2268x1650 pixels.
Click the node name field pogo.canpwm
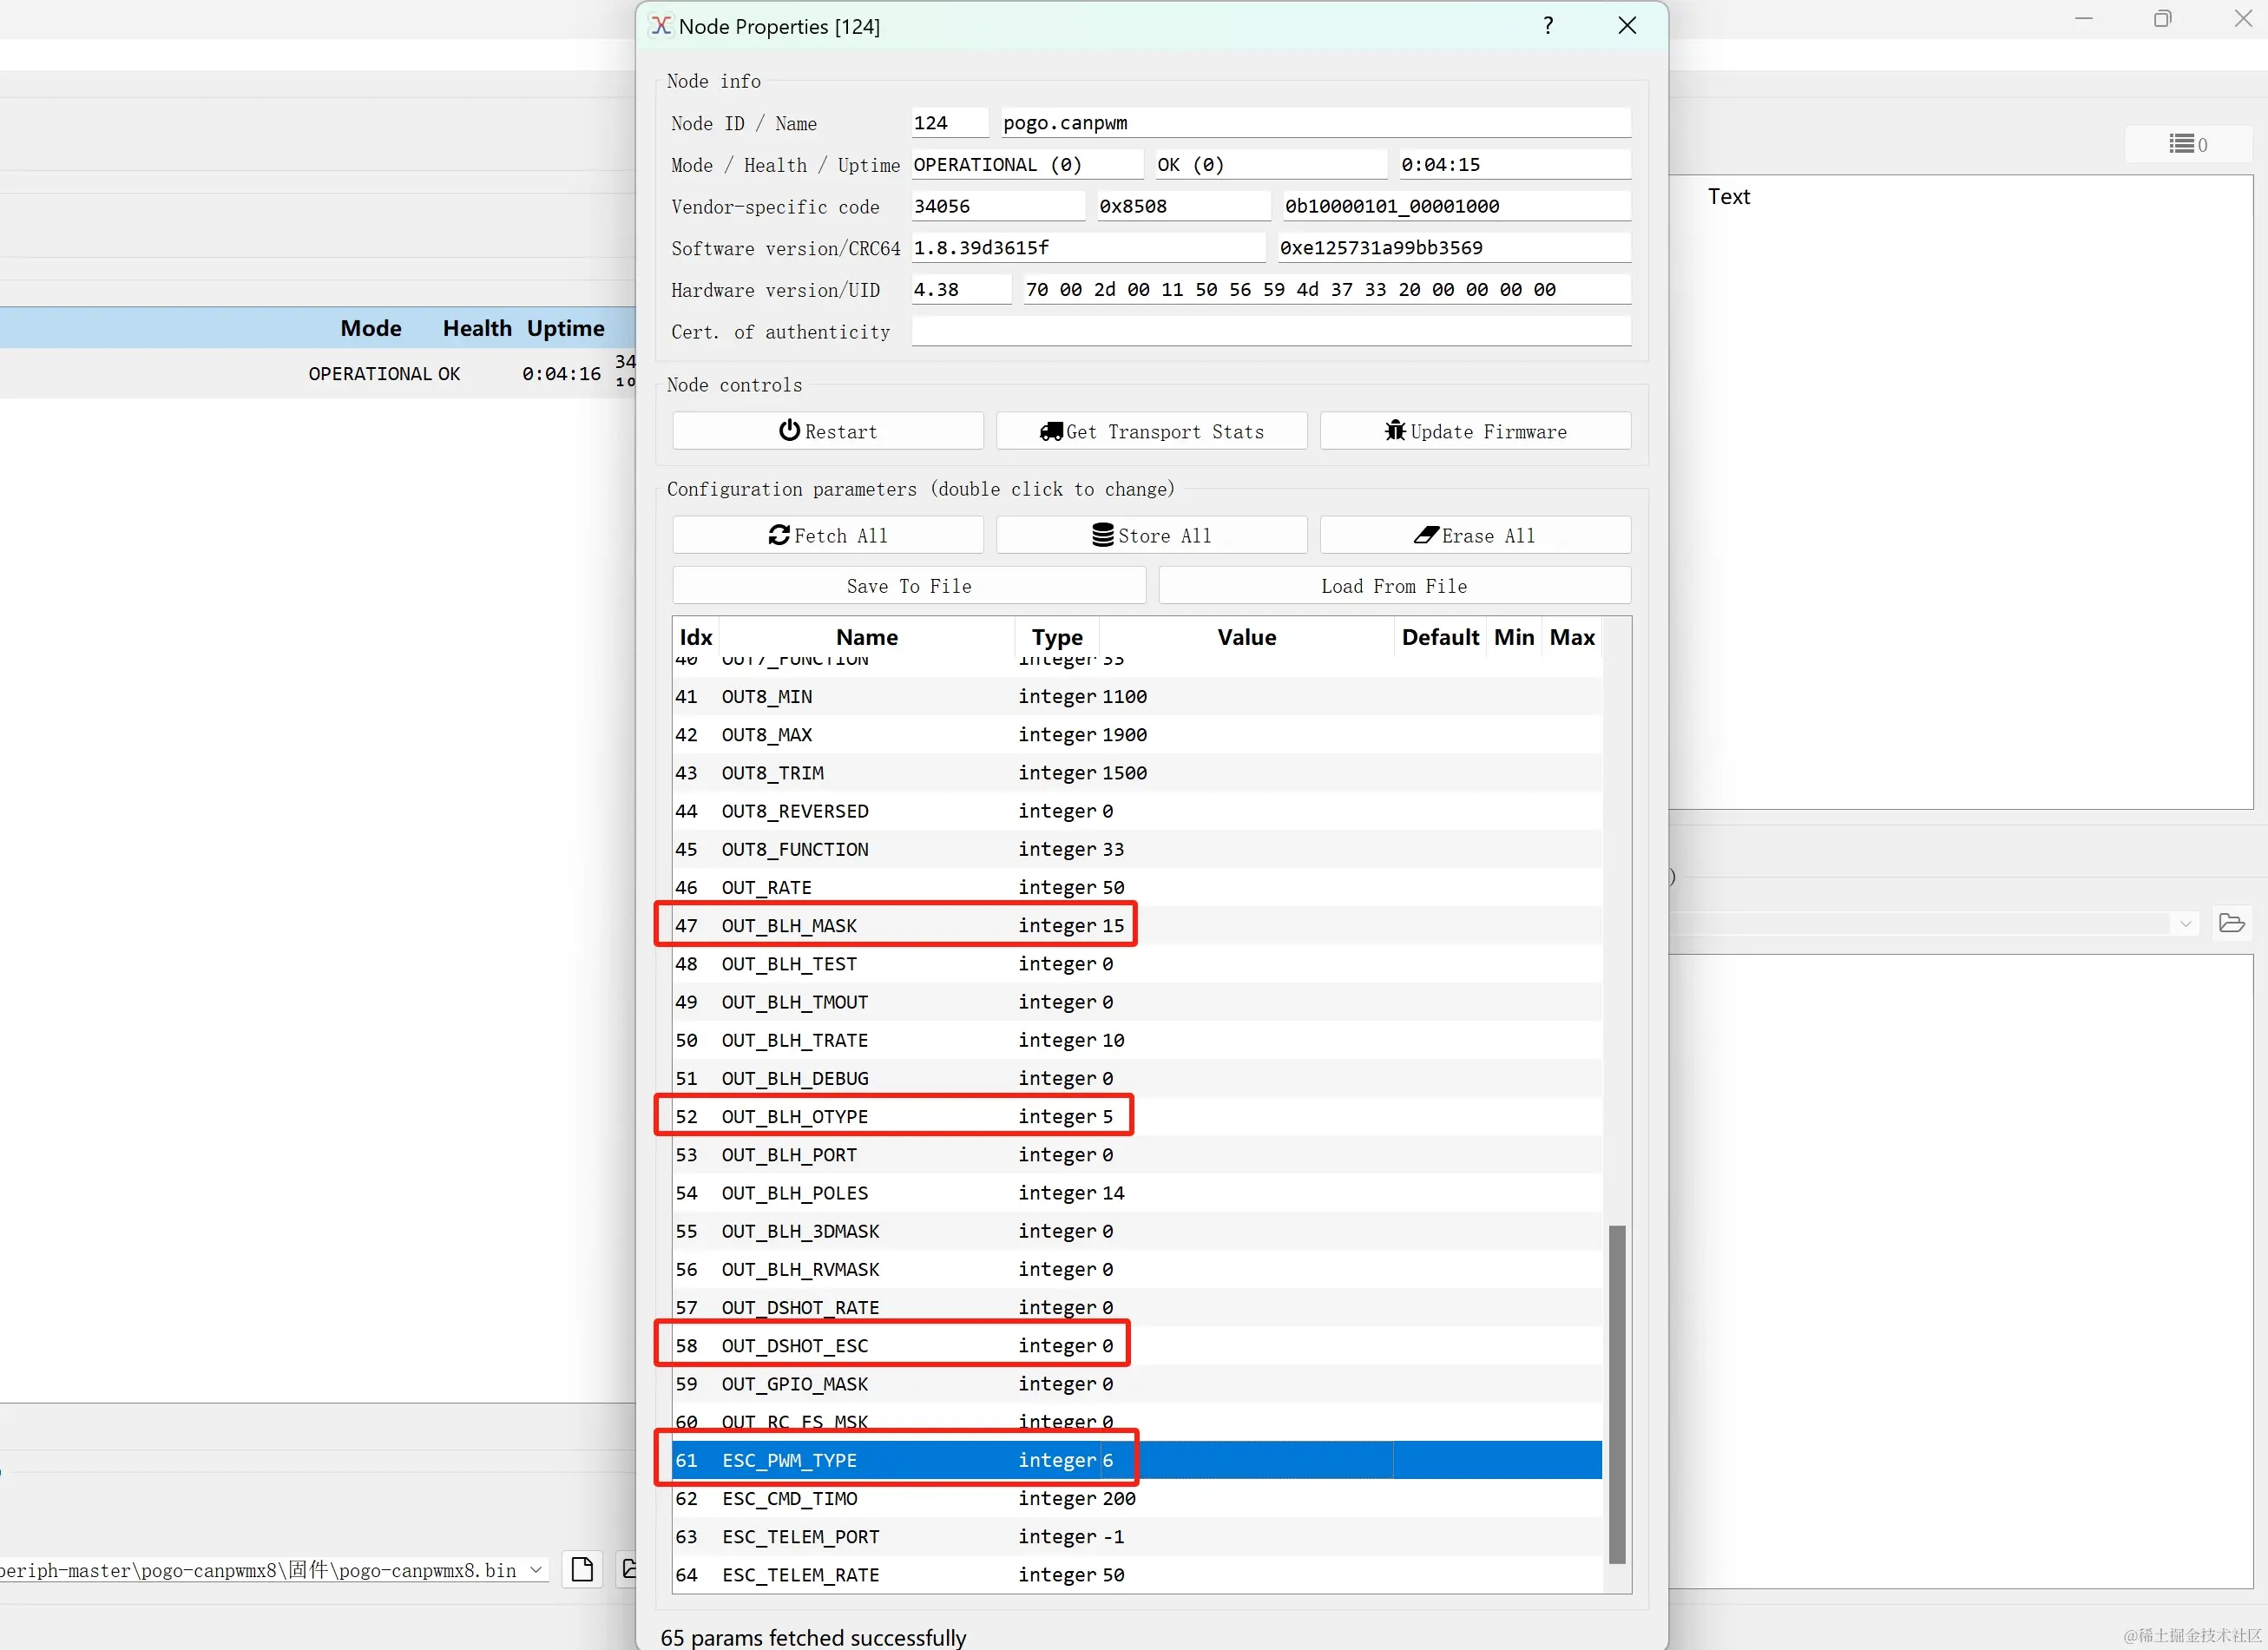[x=1313, y=123]
